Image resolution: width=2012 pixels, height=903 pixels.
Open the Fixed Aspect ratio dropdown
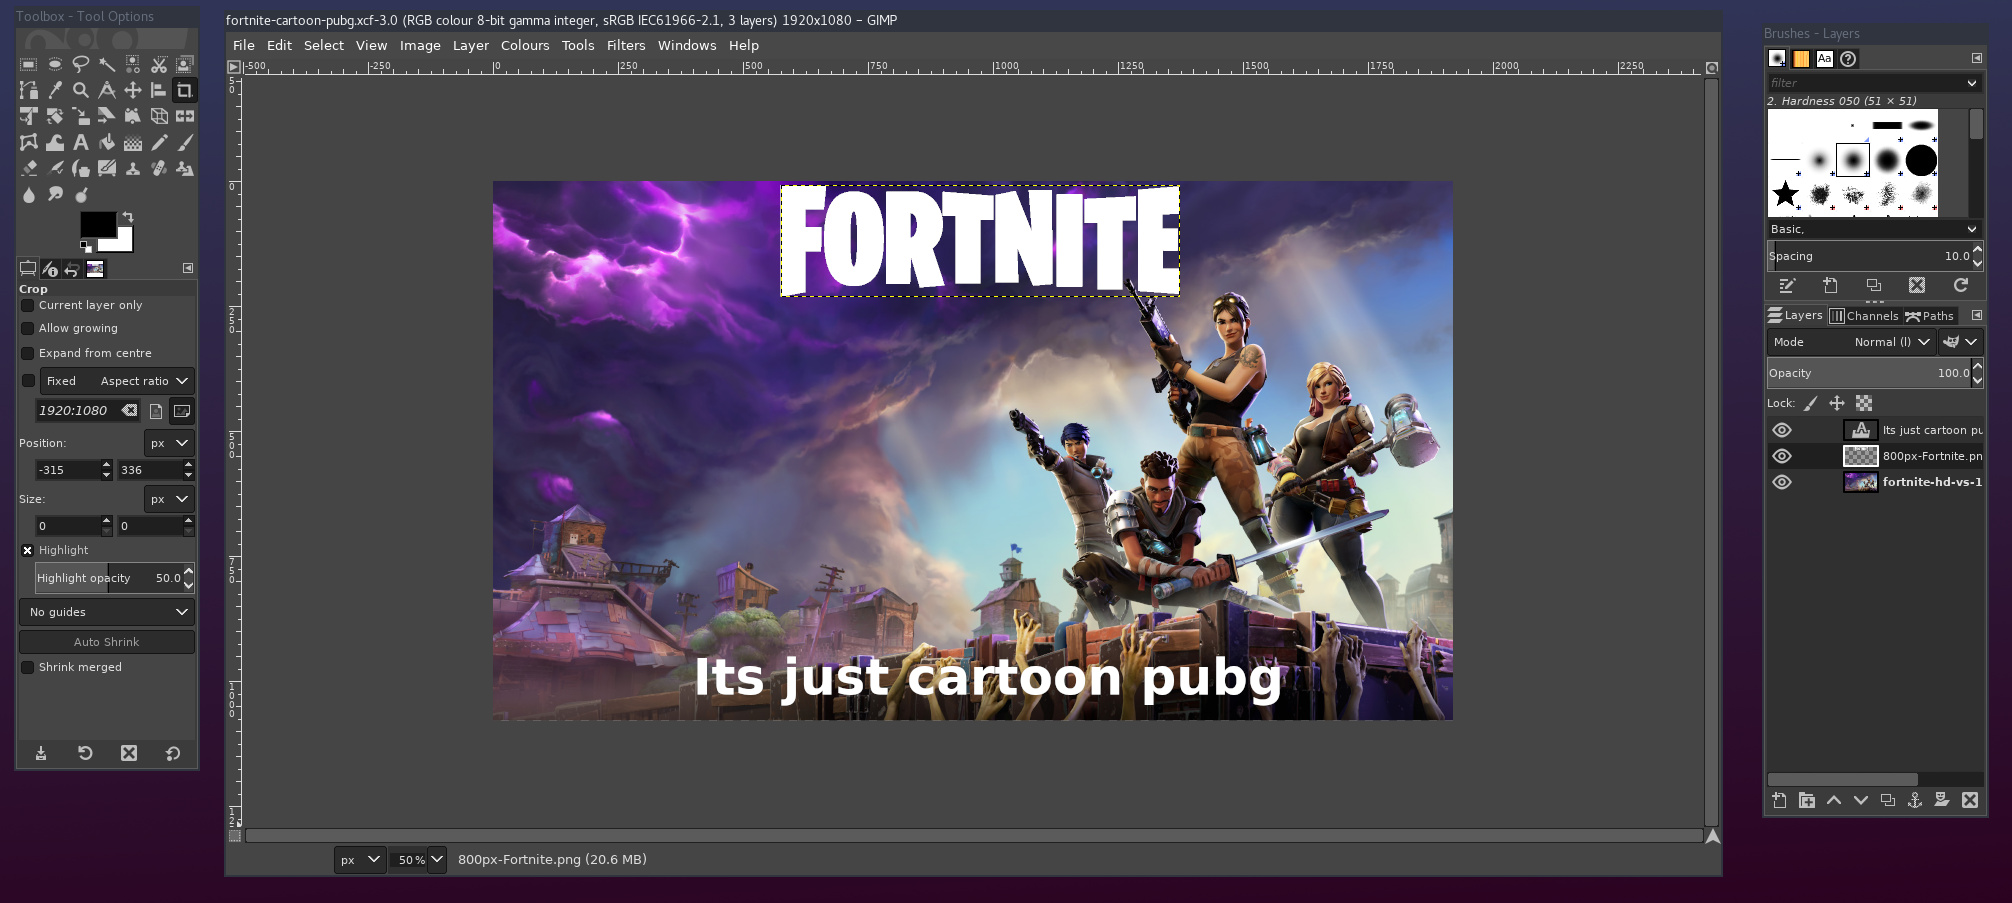[x=117, y=381]
